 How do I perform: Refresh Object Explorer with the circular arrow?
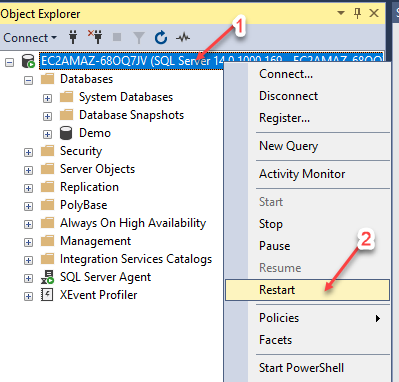[161, 37]
